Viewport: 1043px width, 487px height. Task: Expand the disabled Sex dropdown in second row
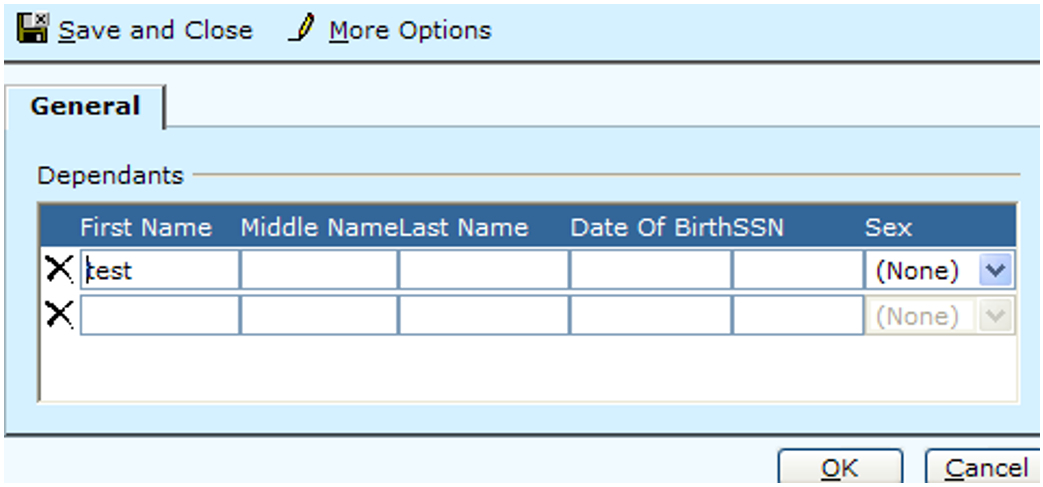pos(996,316)
